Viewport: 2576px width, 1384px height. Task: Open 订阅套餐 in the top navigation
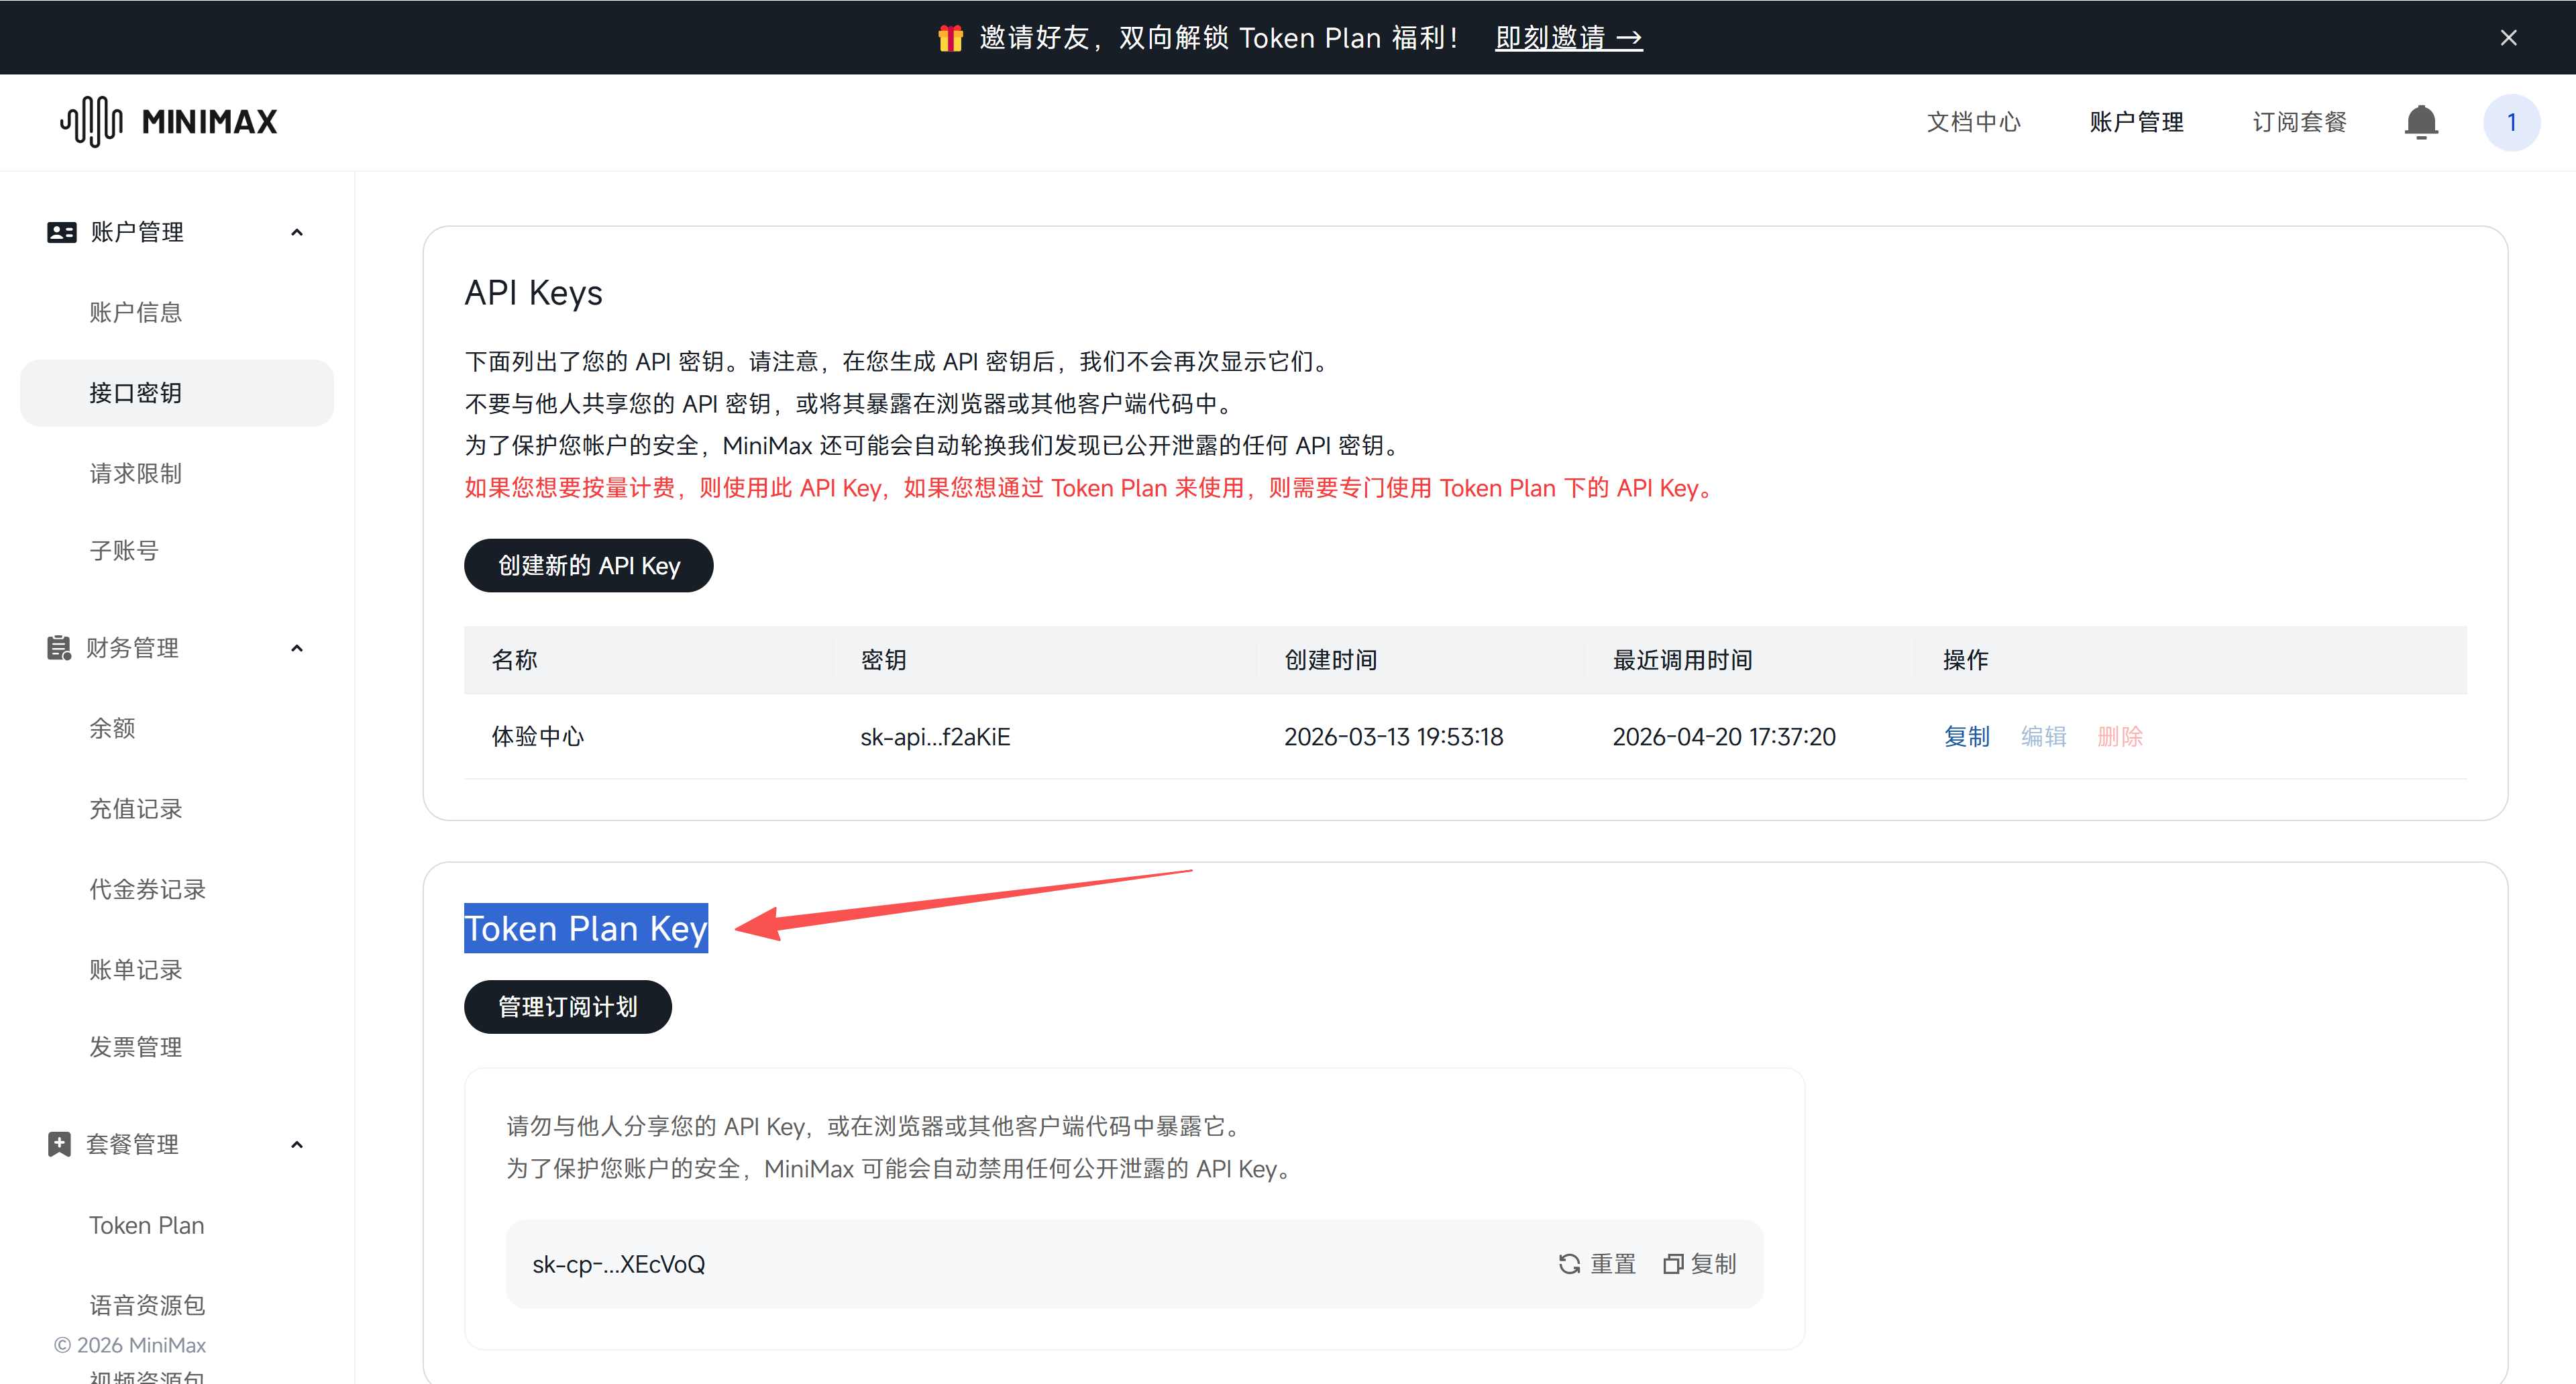tap(2299, 122)
